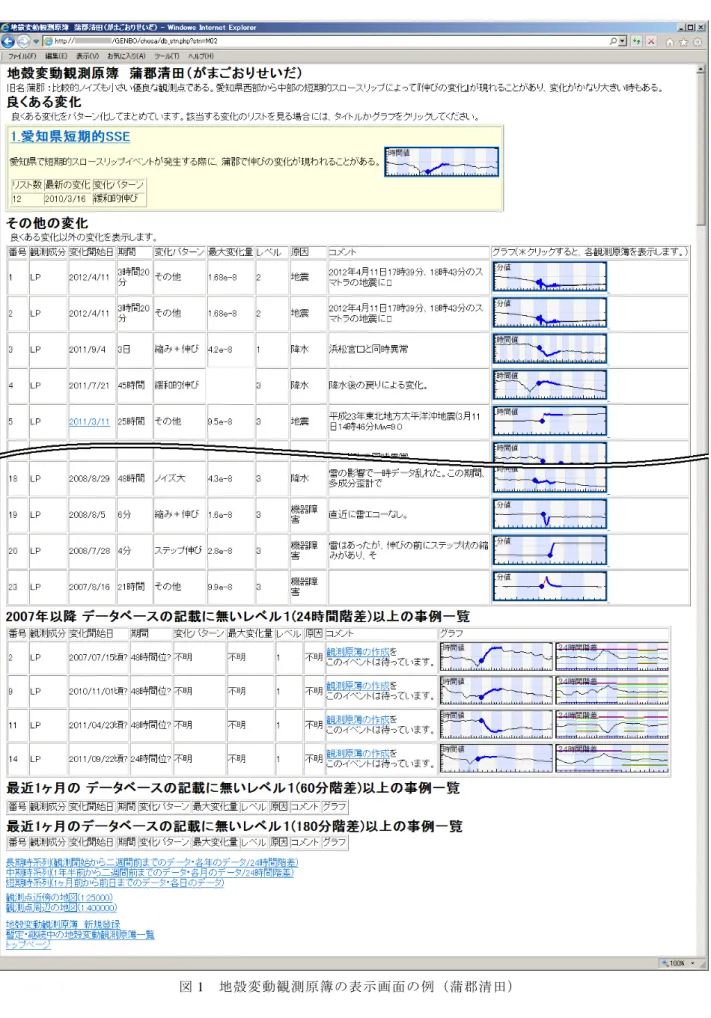Click 観測原簿の作成 link in row 2011/04/23頃
This screenshot has width=711, height=1018.
357,719
